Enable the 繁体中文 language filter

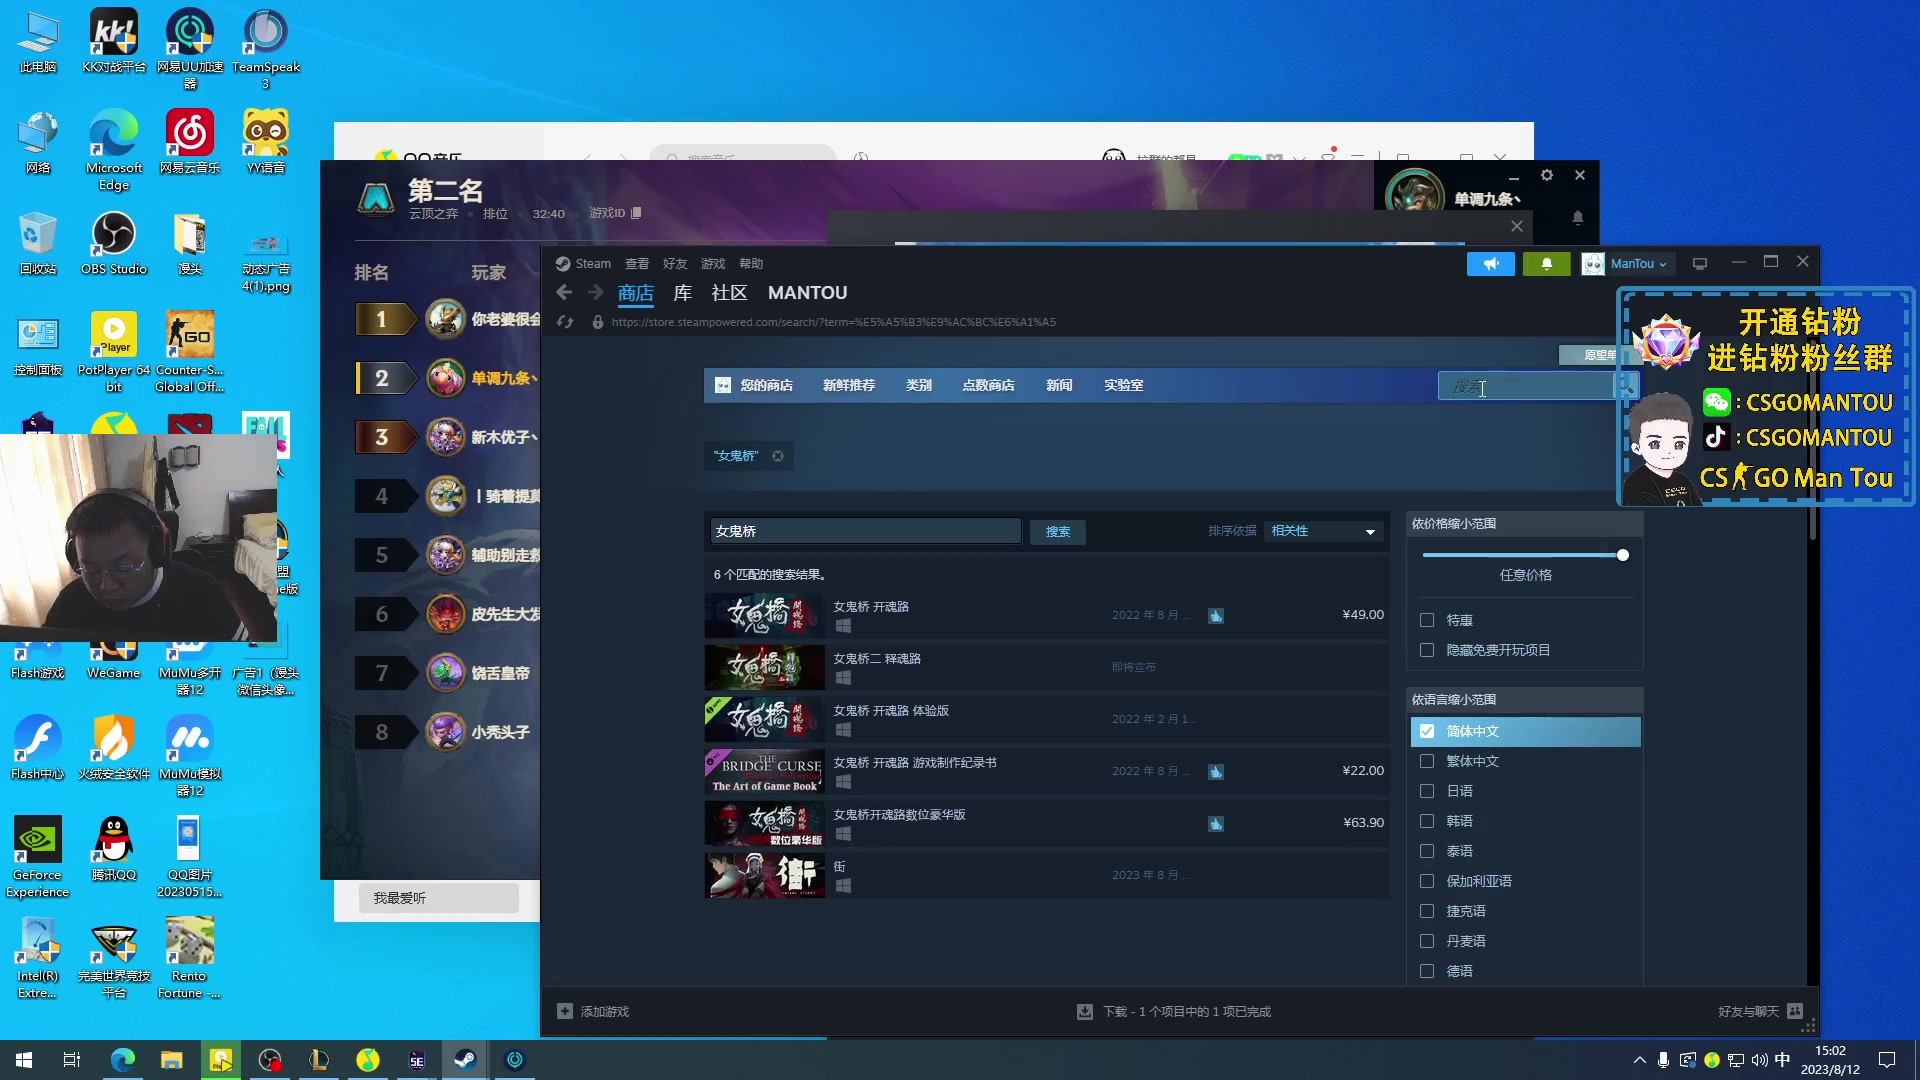pos(1427,761)
